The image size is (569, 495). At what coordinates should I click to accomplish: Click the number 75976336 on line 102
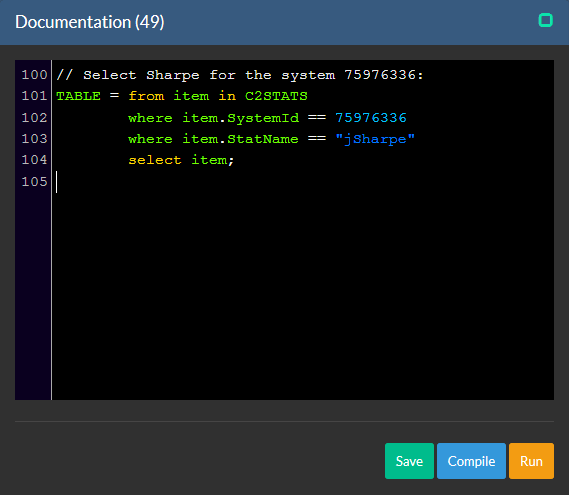[x=371, y=118]
